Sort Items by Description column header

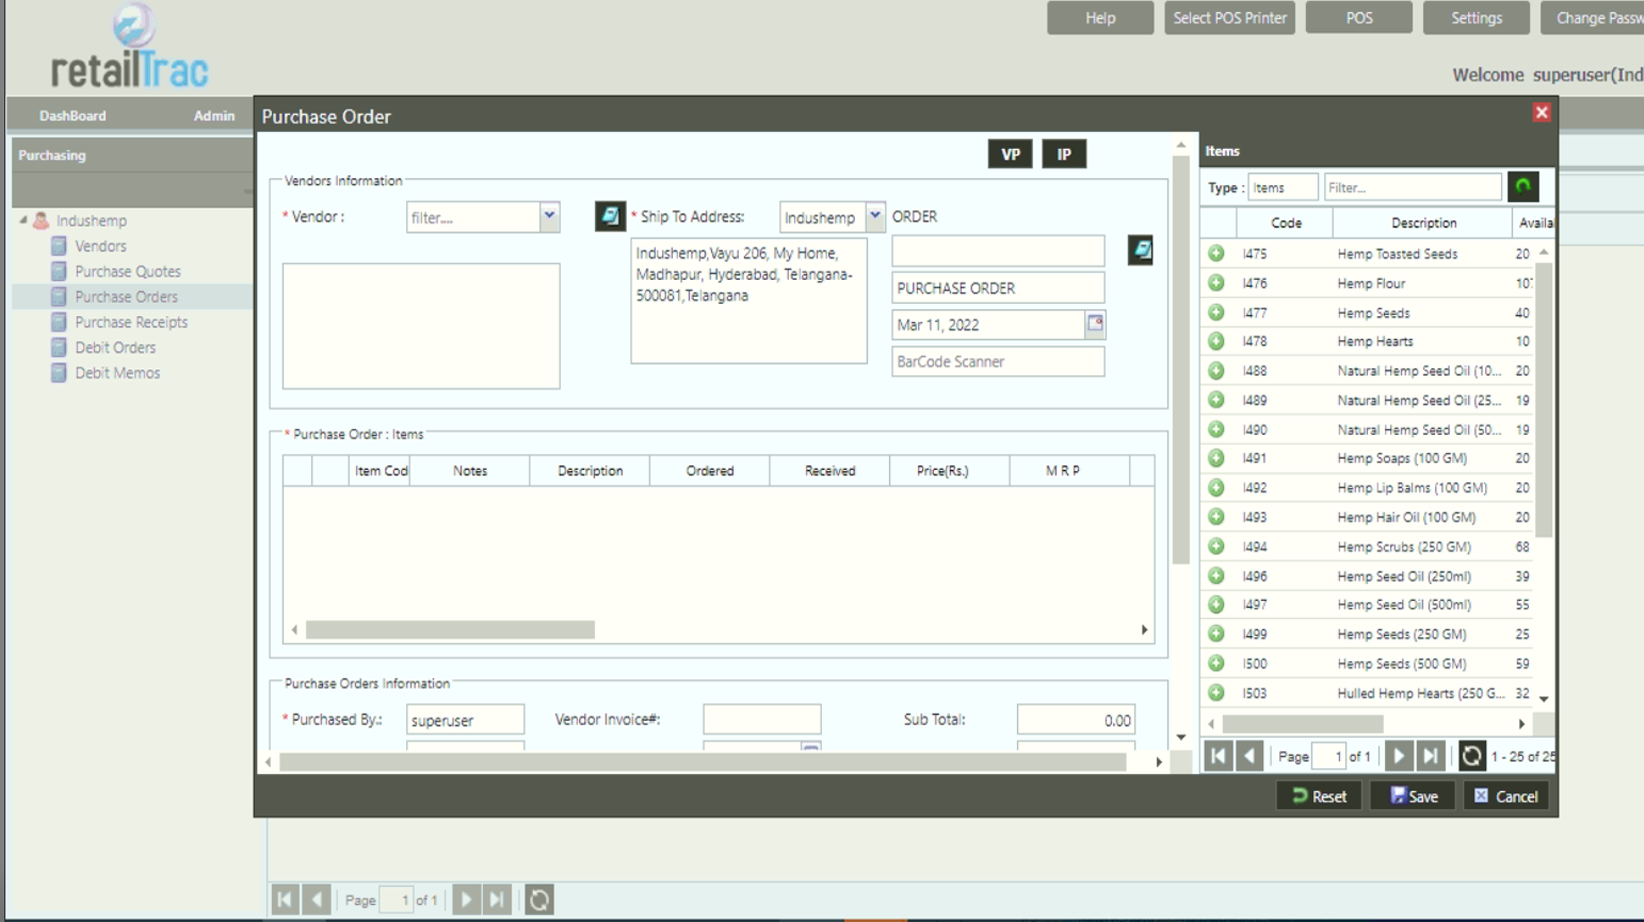(1423, 223)
